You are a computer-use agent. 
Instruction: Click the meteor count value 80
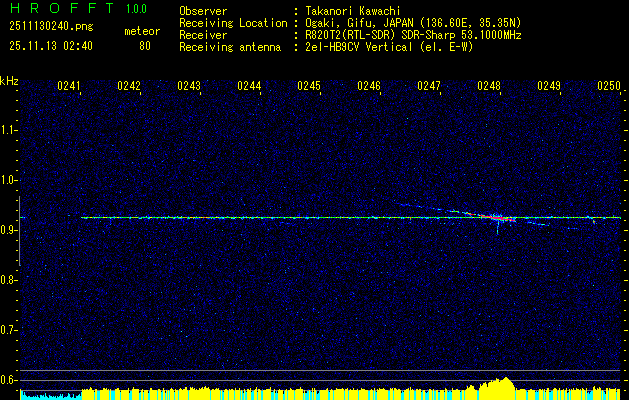[x=144, y=46]
